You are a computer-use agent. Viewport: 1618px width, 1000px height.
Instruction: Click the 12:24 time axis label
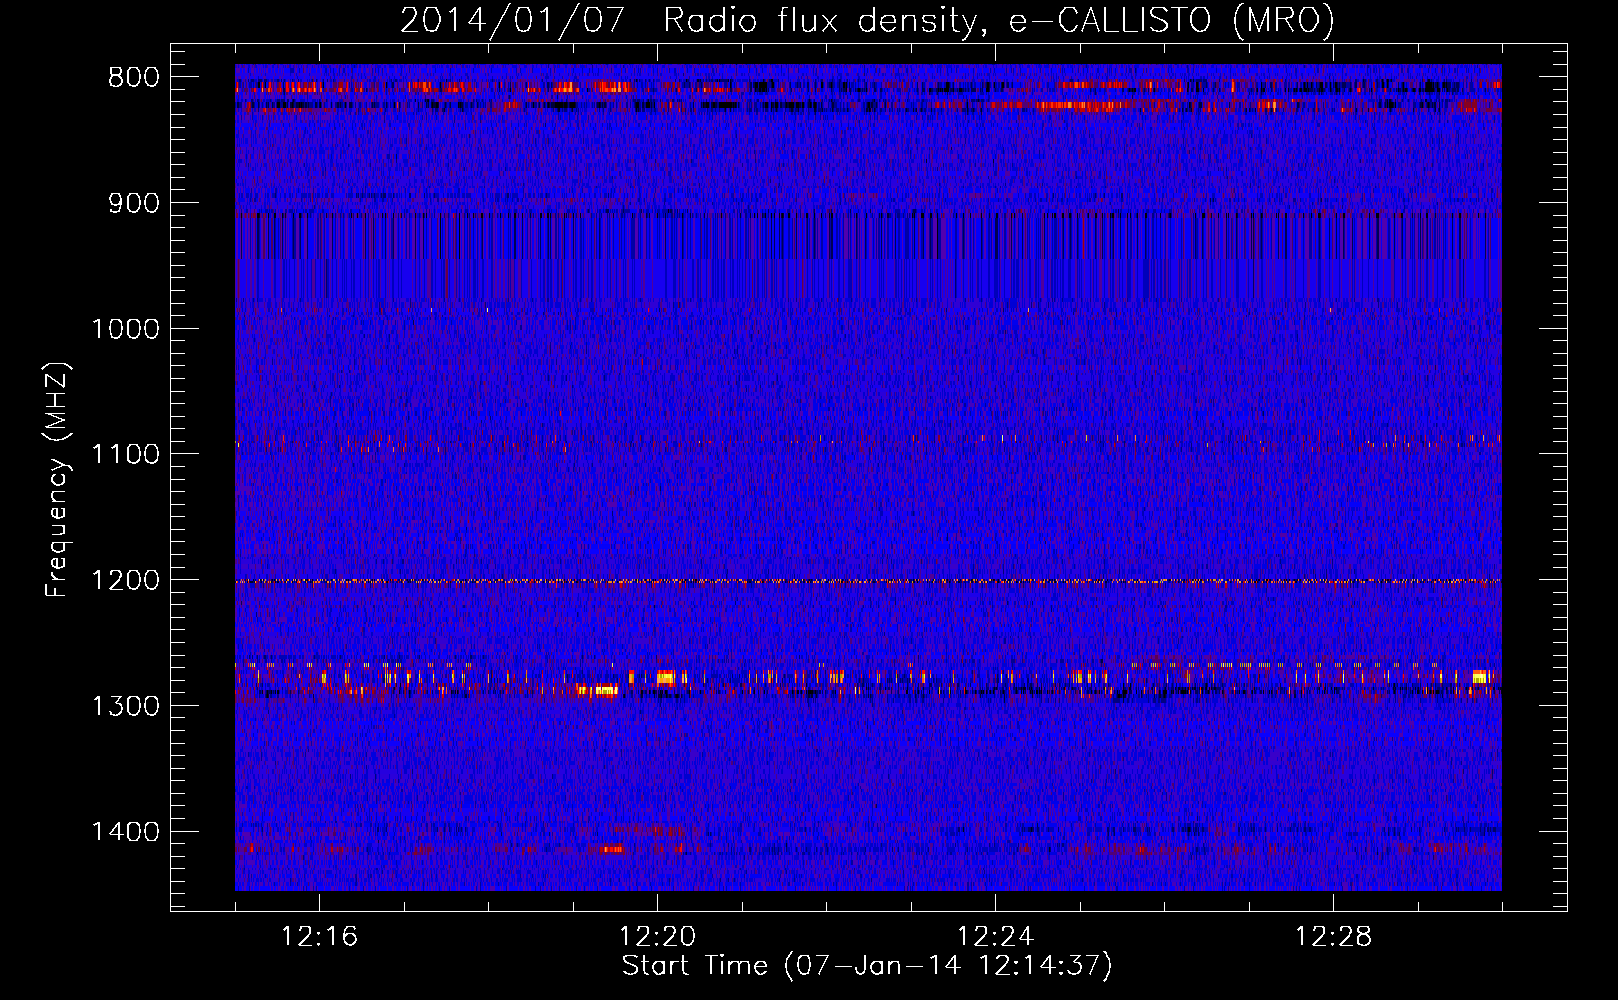pyautogui.click(x=995, y=937)
